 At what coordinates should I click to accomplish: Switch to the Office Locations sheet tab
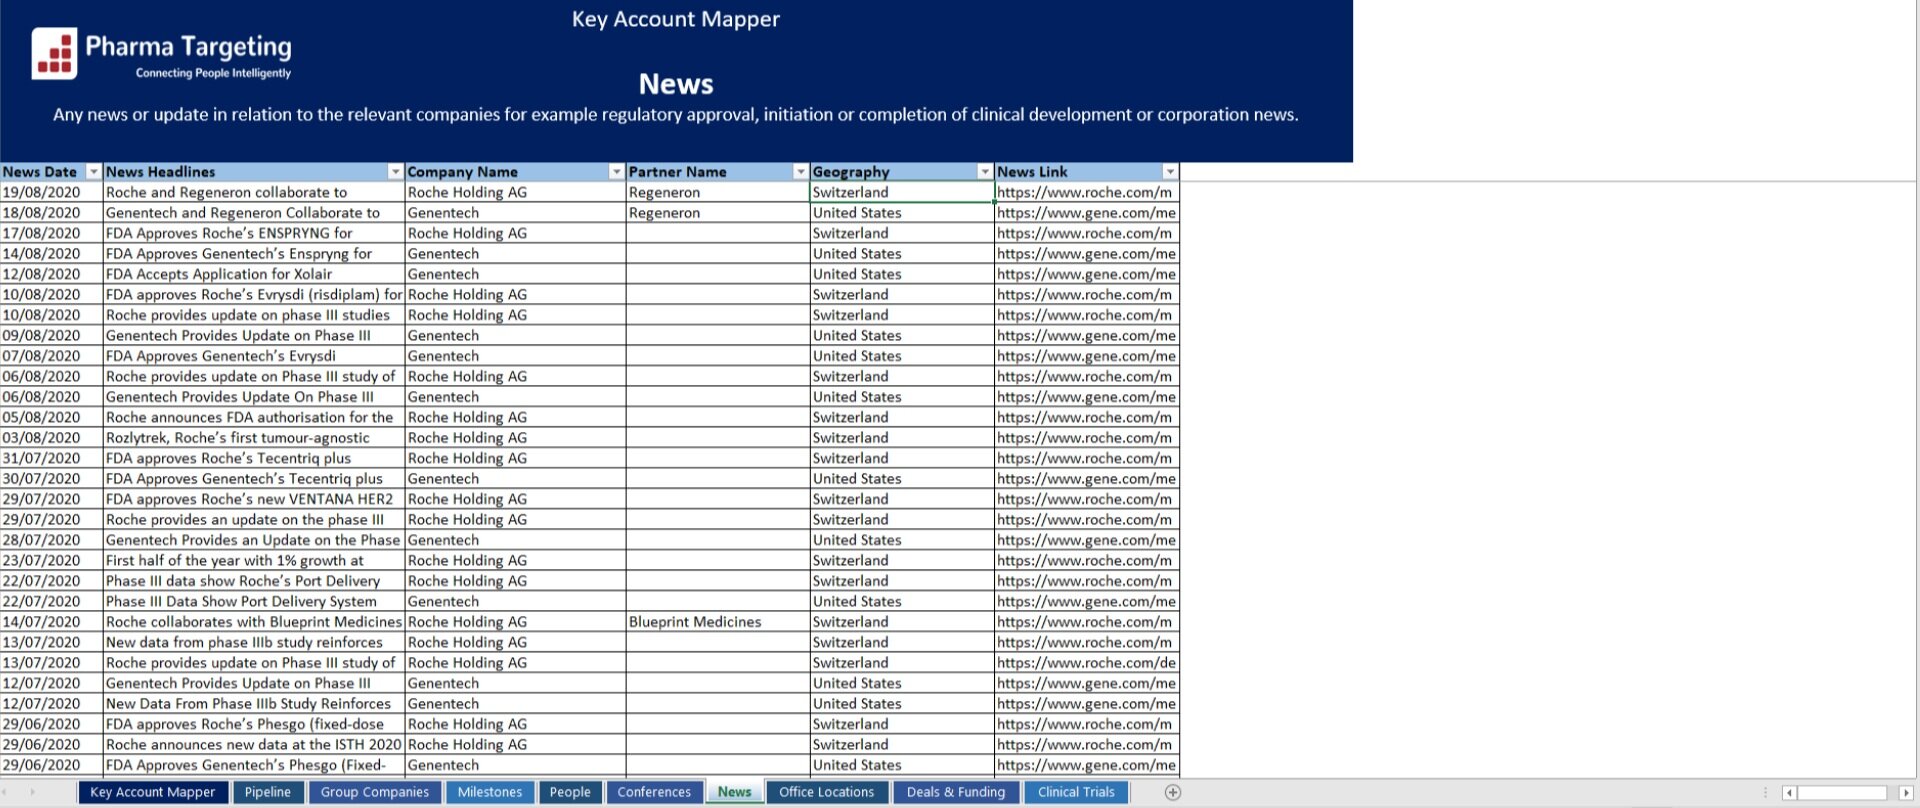coord(826,792)
